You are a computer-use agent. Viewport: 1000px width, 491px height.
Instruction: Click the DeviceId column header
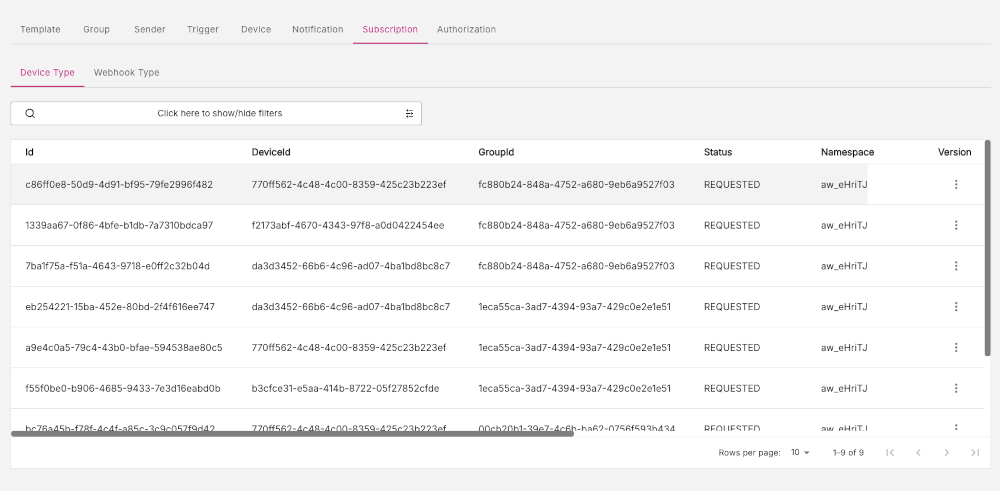(x=271, y=152)
